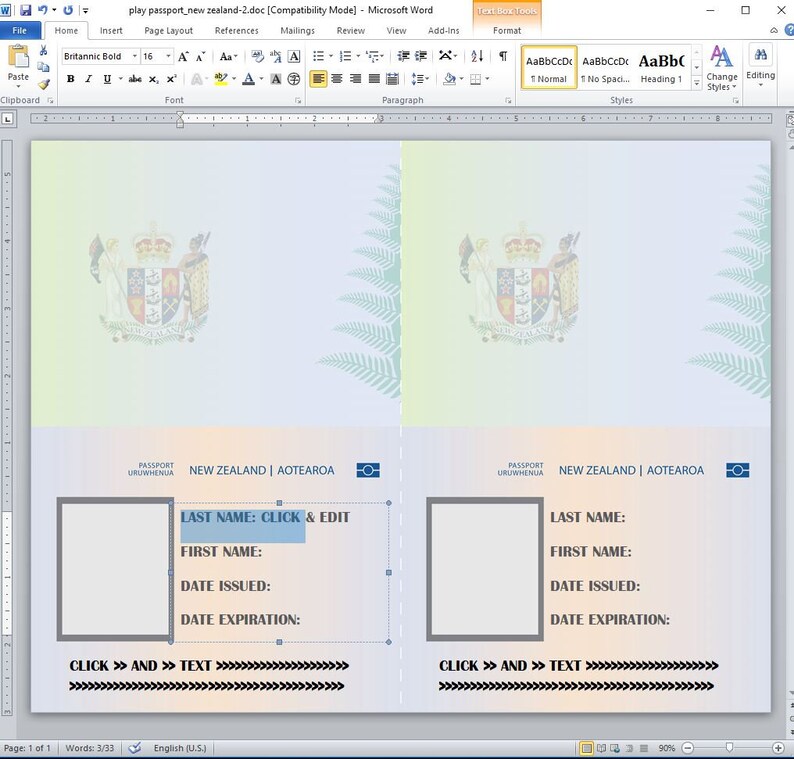Expand the Styles gallery More arrow
Image resolution: width=794 pixels, height=759 pixels.
click(x=697, y=84)
